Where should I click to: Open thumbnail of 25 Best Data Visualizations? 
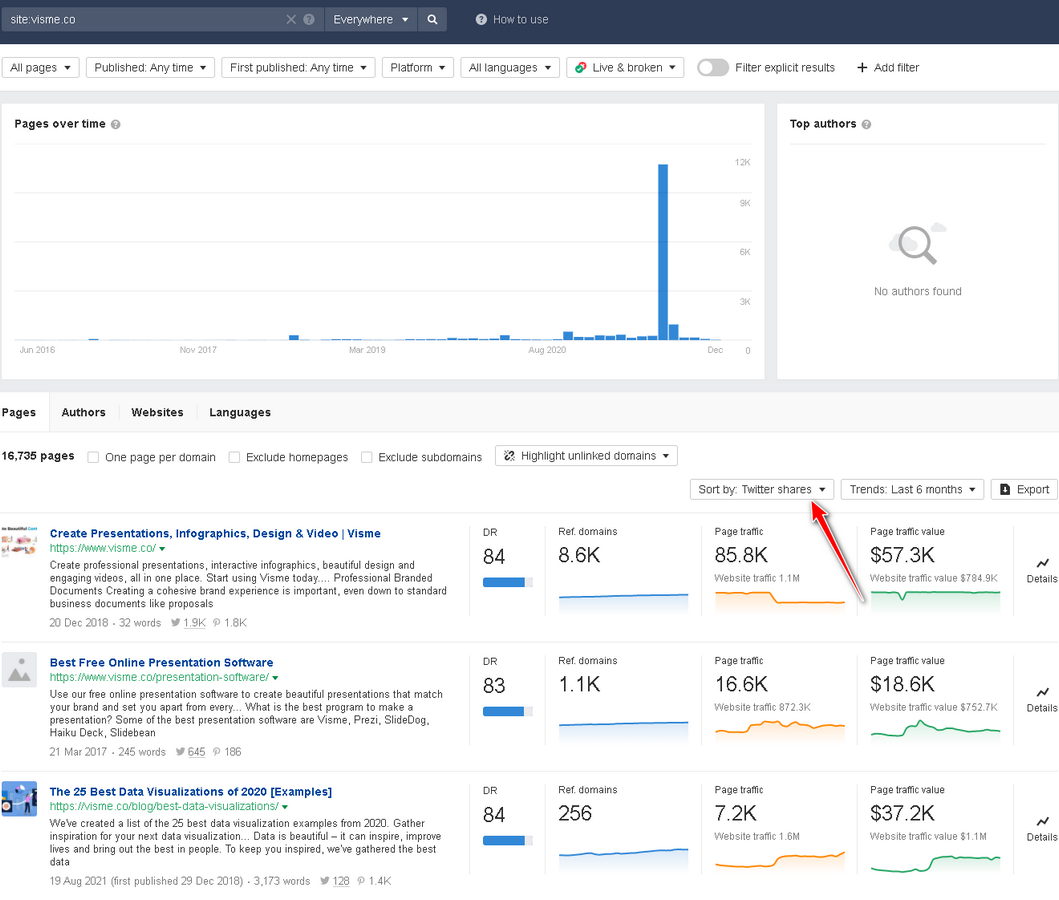19,799
